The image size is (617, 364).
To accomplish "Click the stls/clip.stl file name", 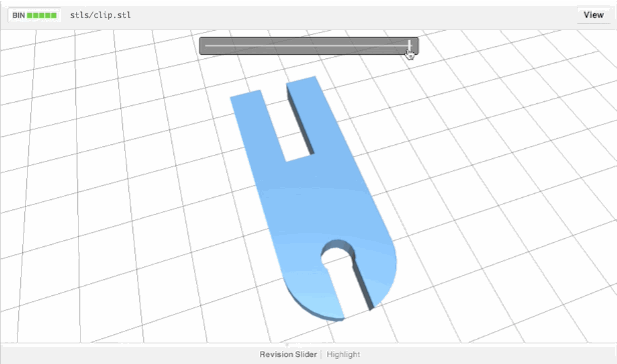I will [100, 15].
